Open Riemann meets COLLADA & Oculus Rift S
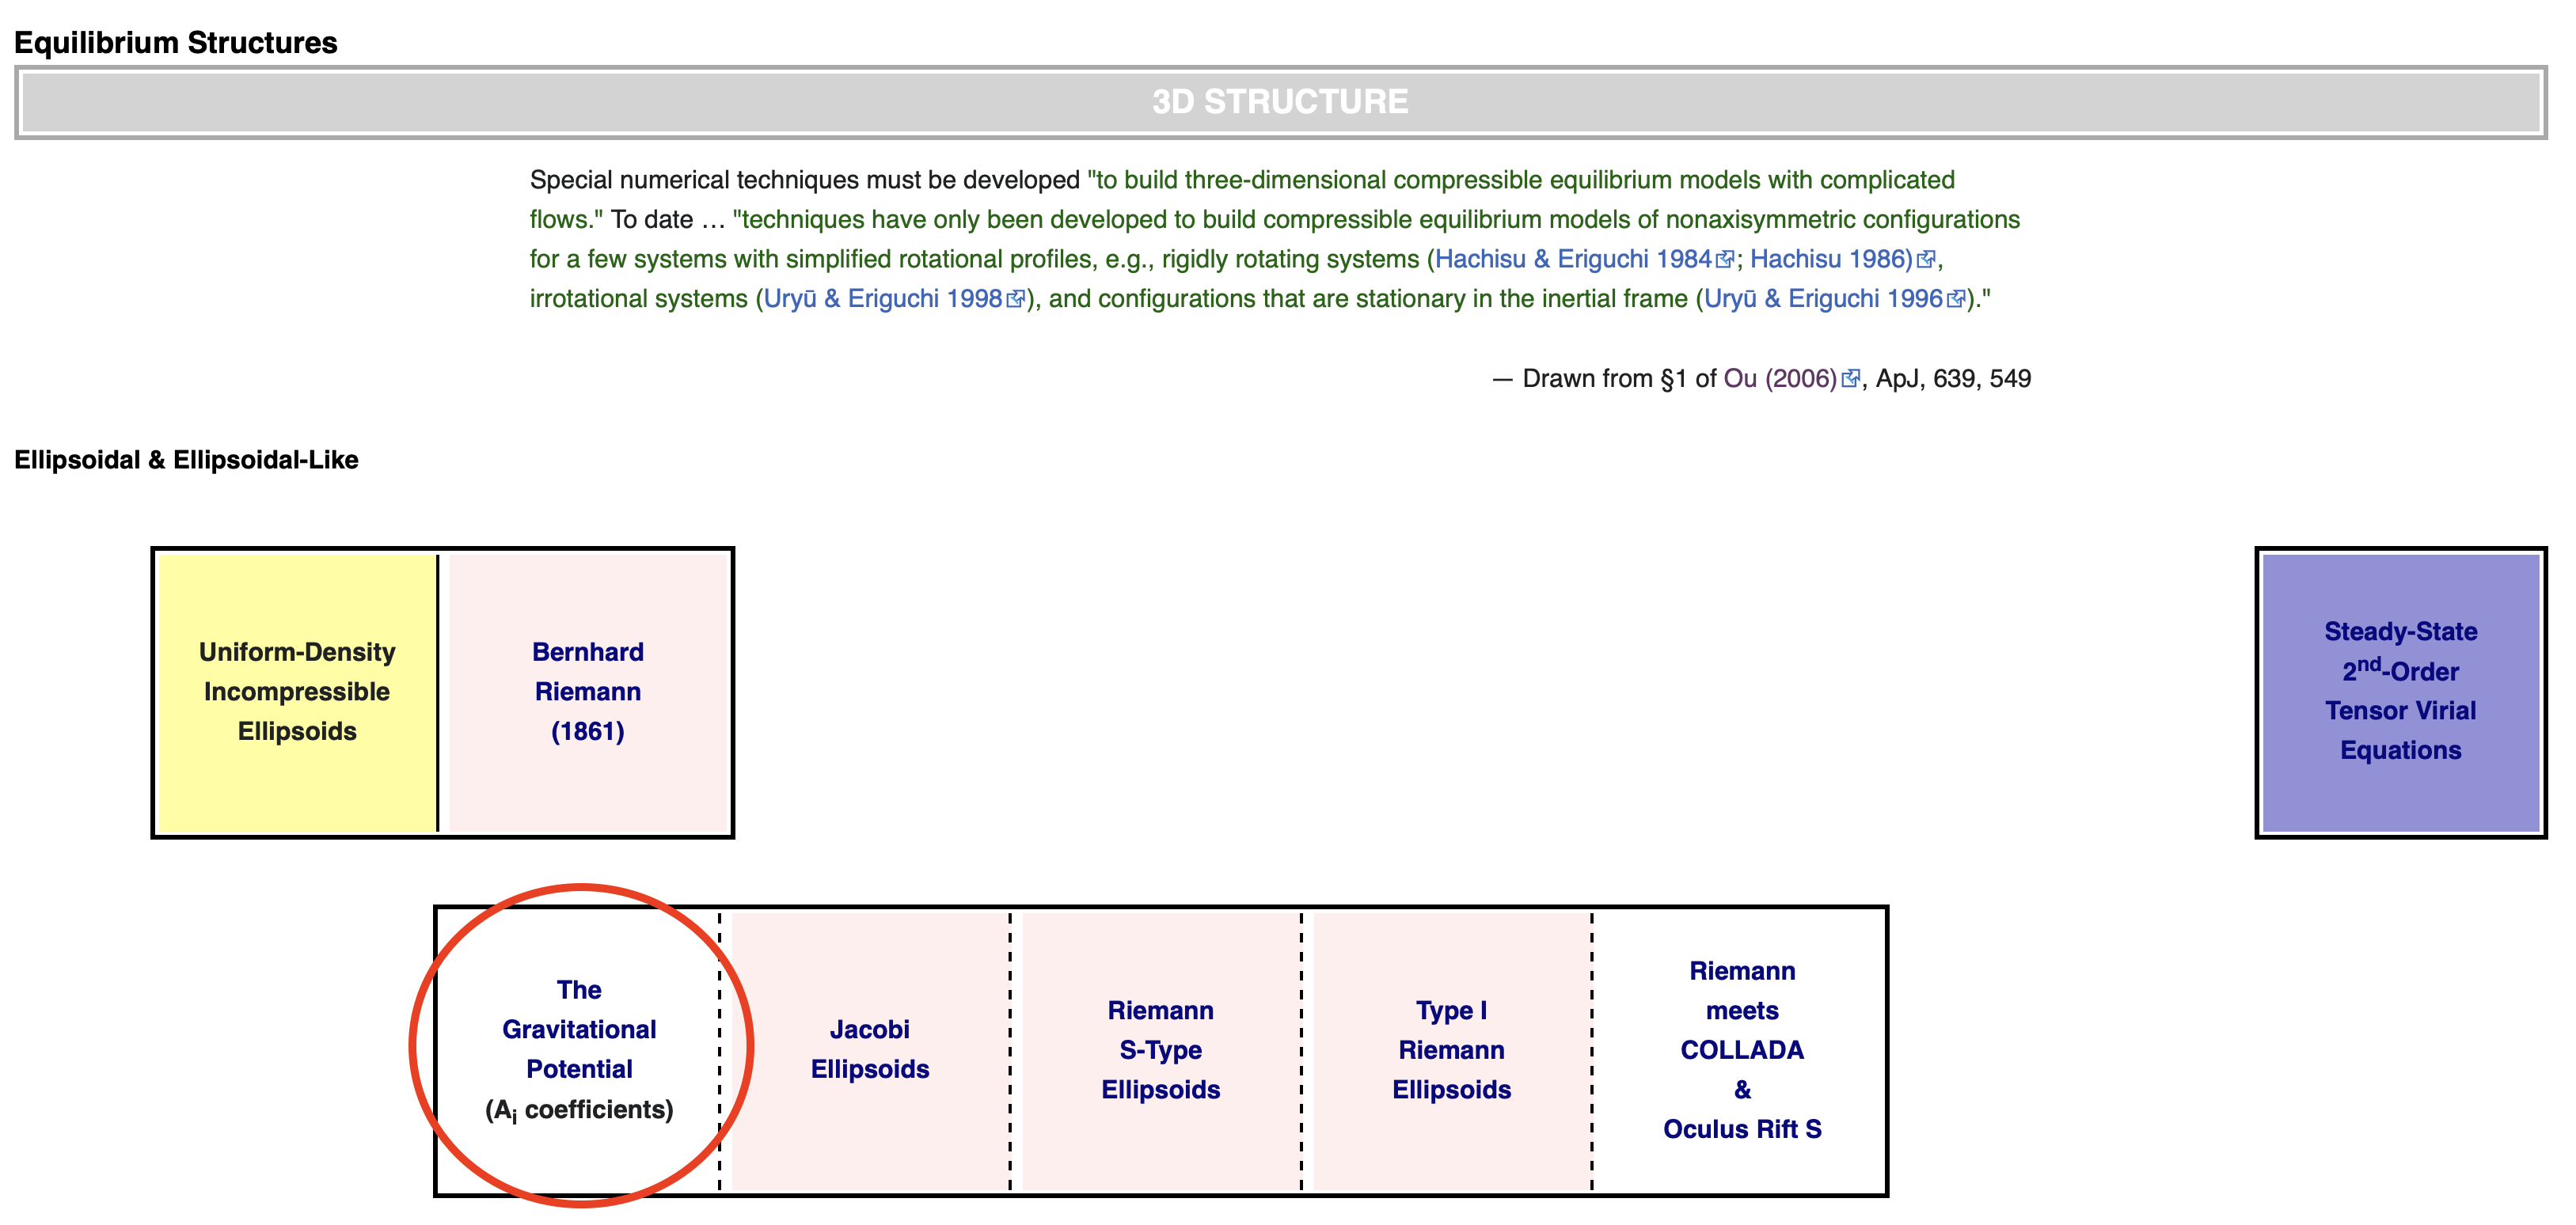Screen dimensions: 2576x1225 tap(1742, 1050)
